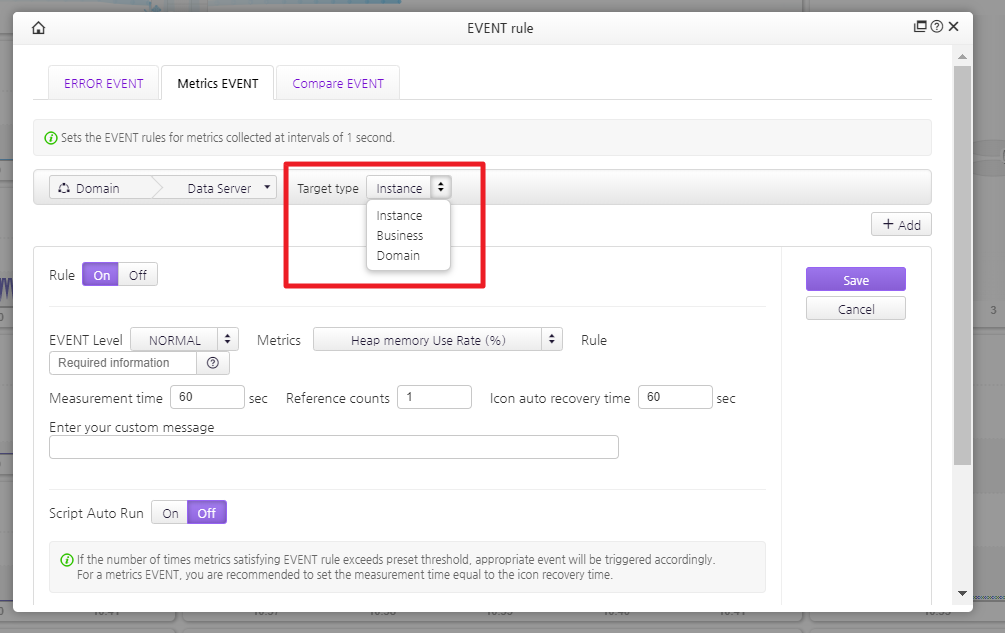Screen dimensions: 1005x633
Task: Click the restore window icon in title bar
Action: [920, 28]
